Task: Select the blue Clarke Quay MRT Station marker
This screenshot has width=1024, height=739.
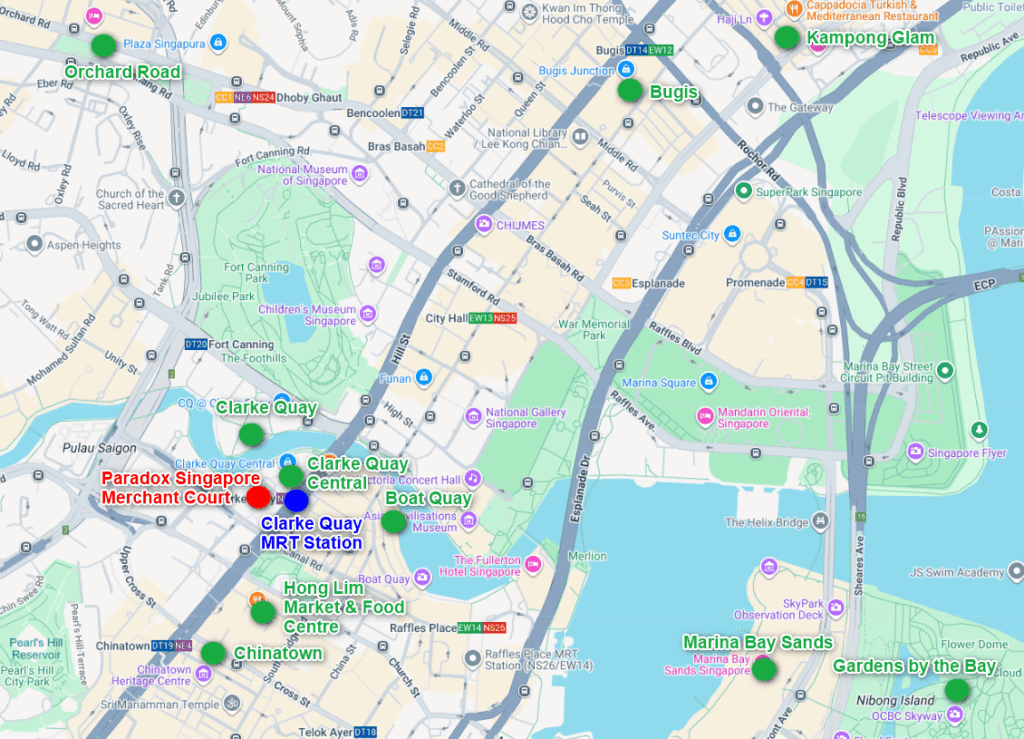Action: coord(297,501)
